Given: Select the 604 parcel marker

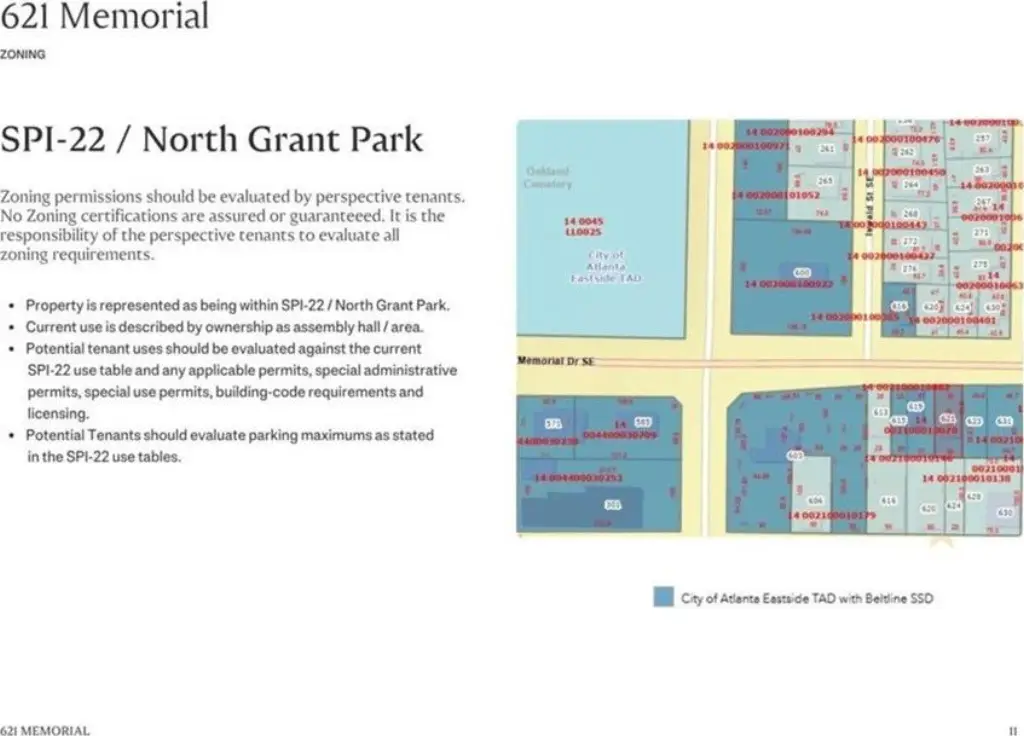Looking at the screenshot, I should tap(815, 500).
